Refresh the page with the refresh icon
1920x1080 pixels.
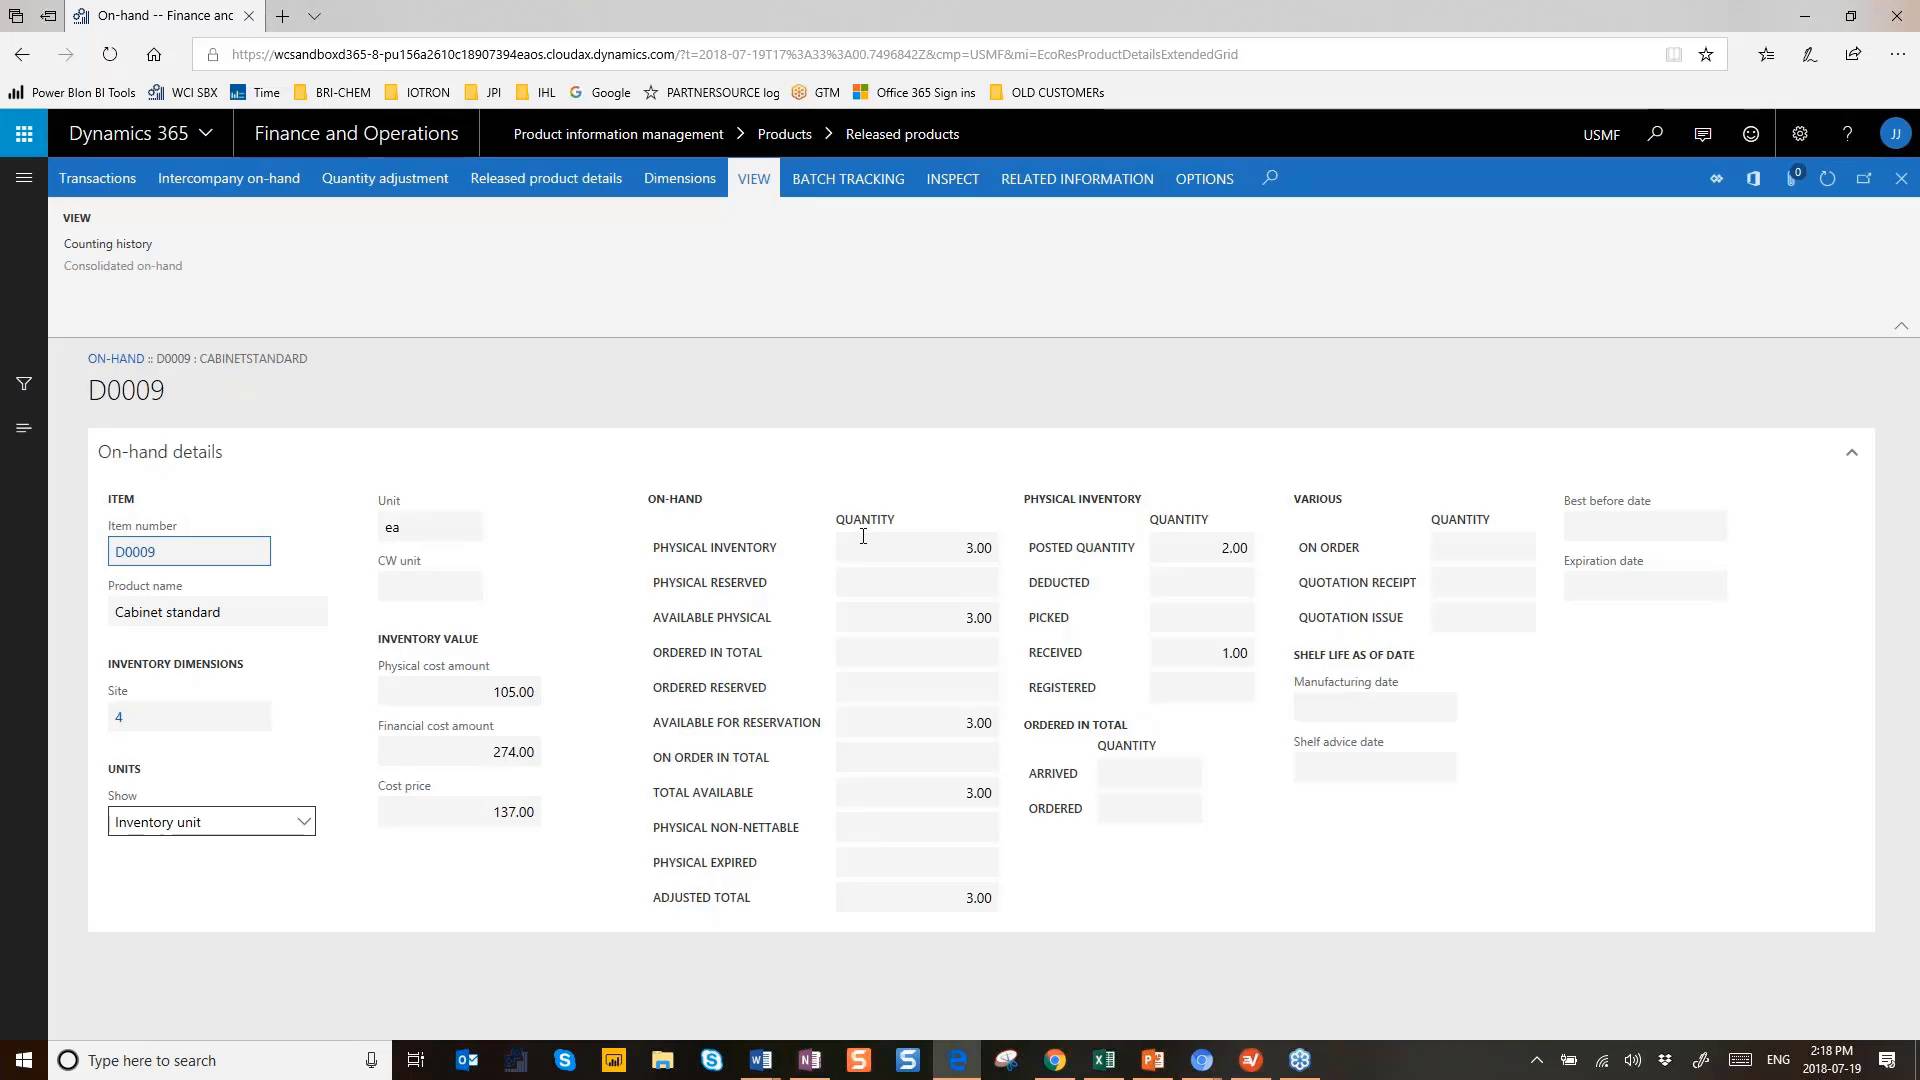coord(1827,178)
